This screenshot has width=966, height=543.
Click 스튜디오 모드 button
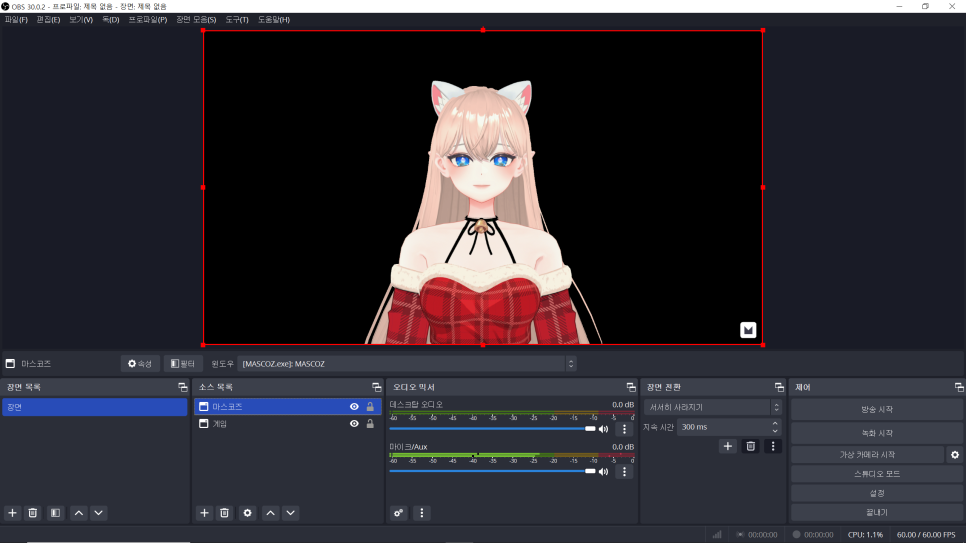click(877, 474)
